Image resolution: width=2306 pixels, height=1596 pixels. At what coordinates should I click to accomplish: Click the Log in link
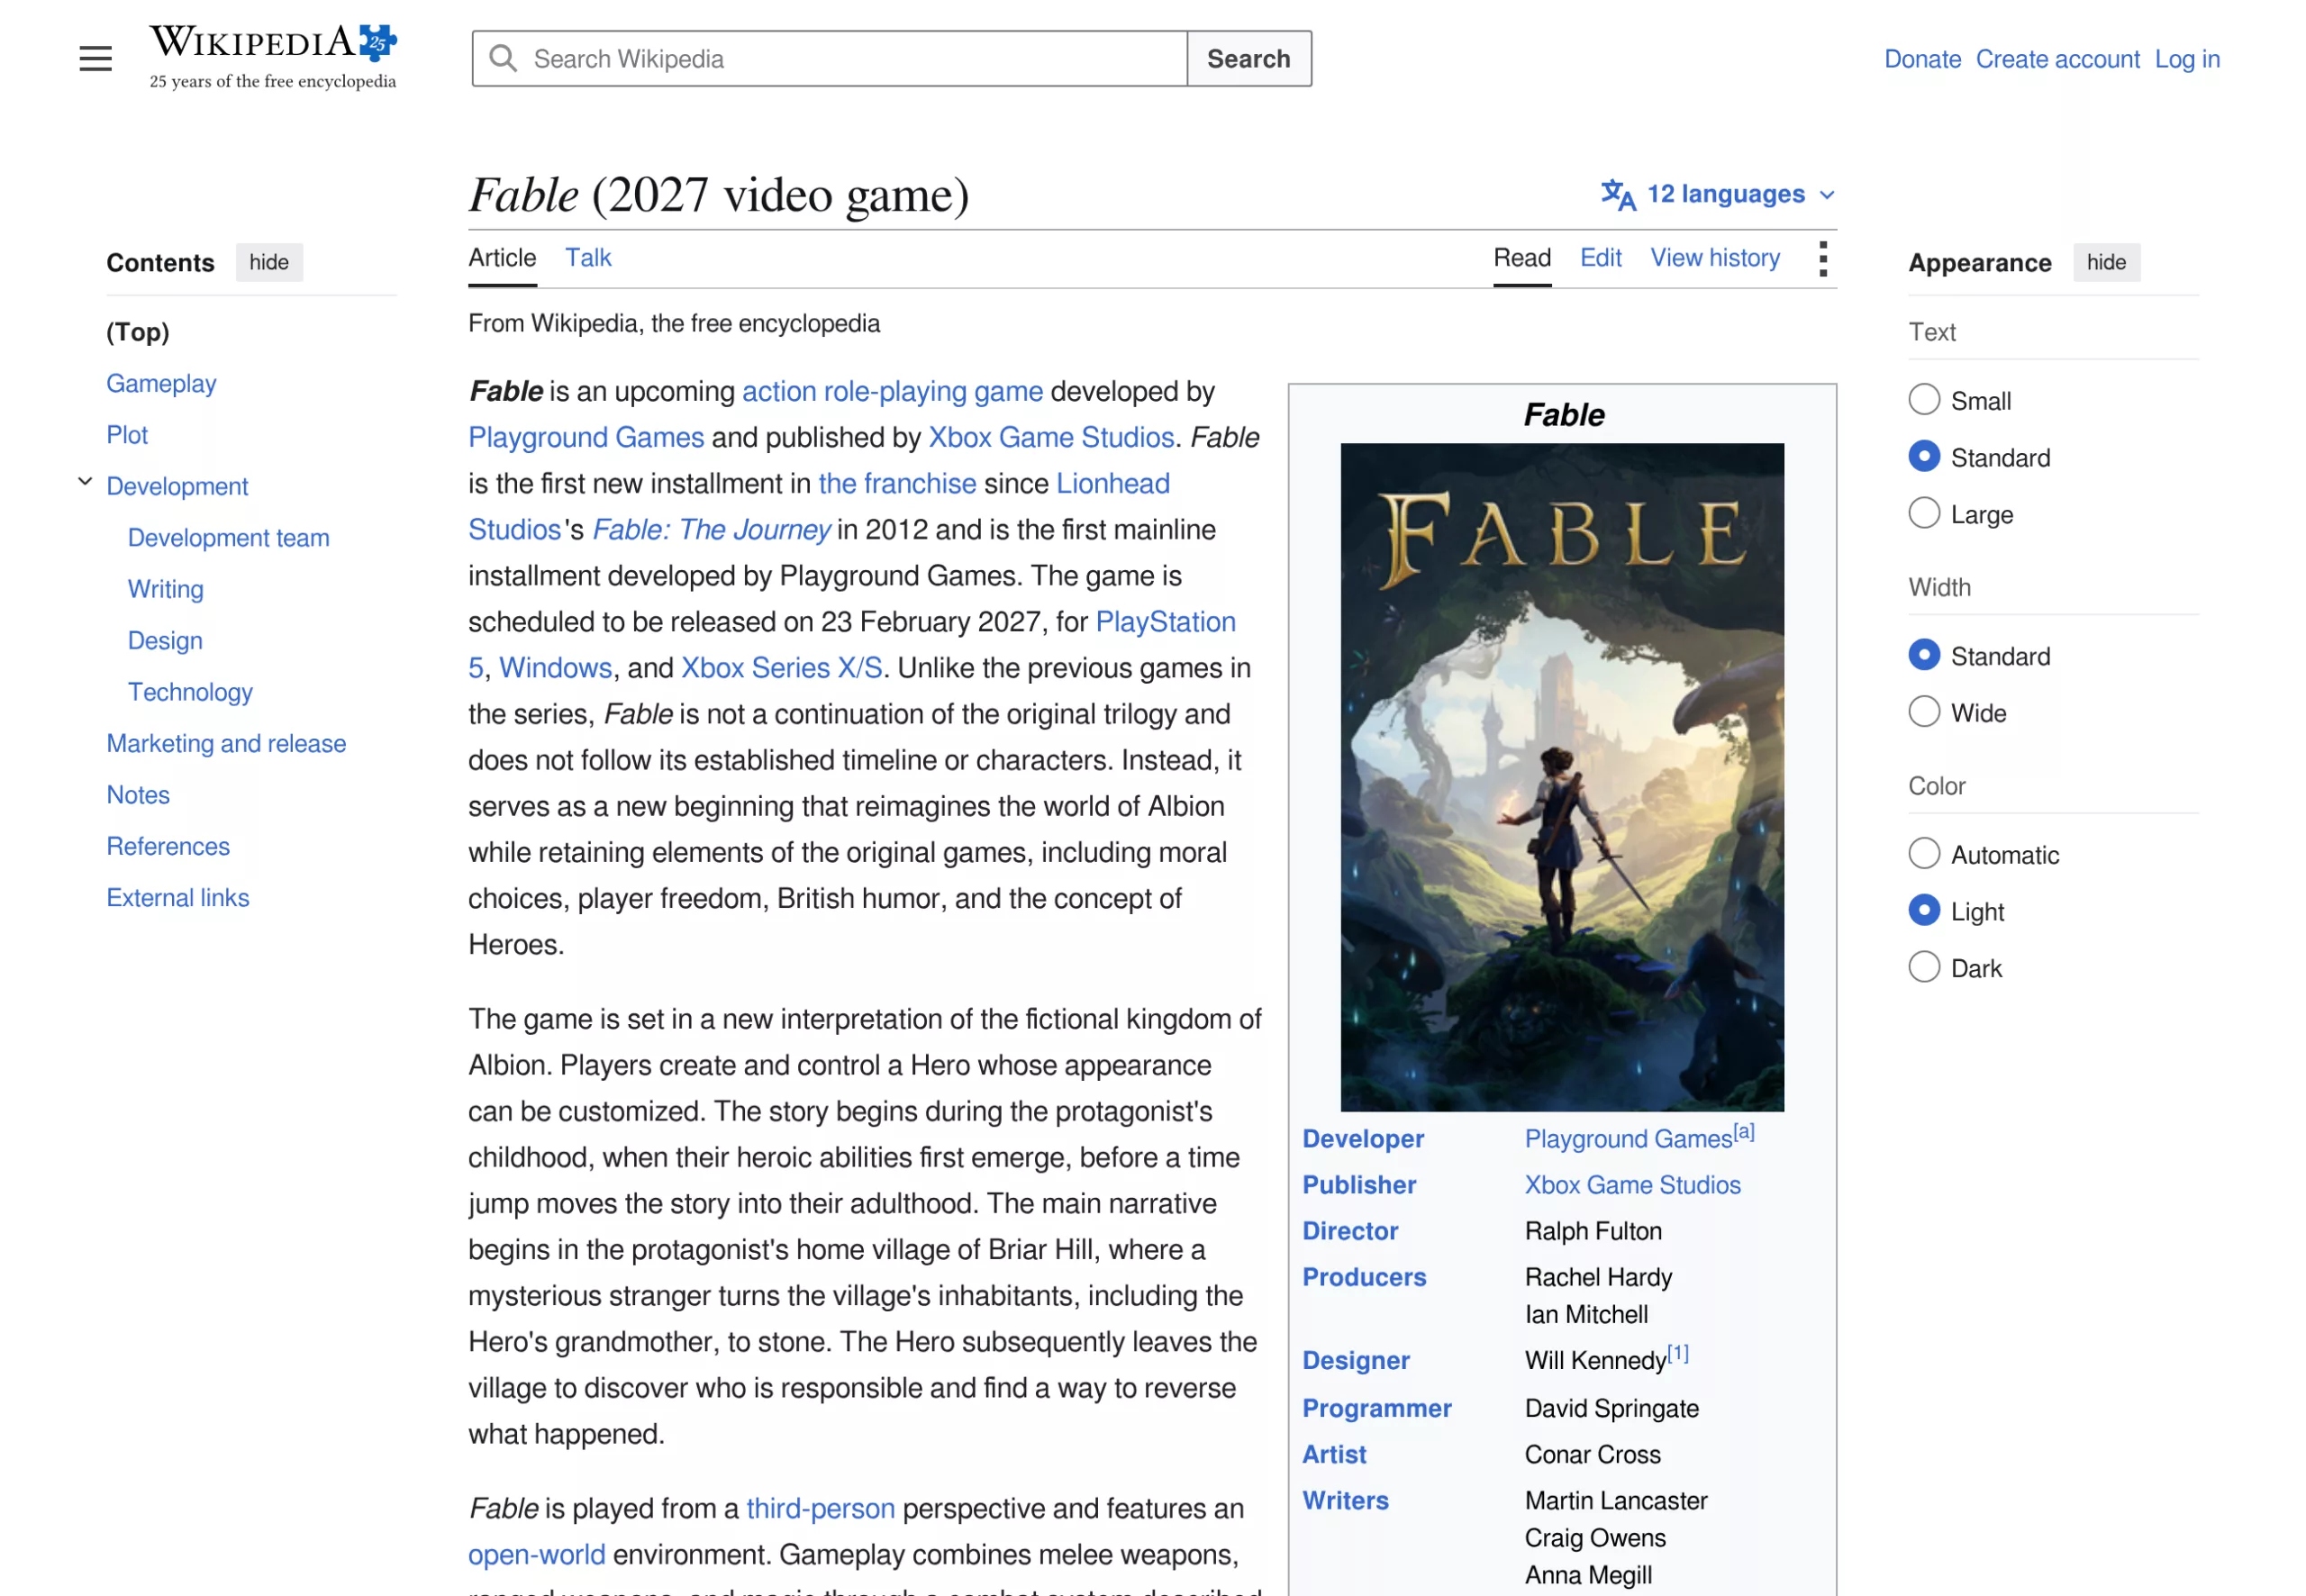(2187, 59)
